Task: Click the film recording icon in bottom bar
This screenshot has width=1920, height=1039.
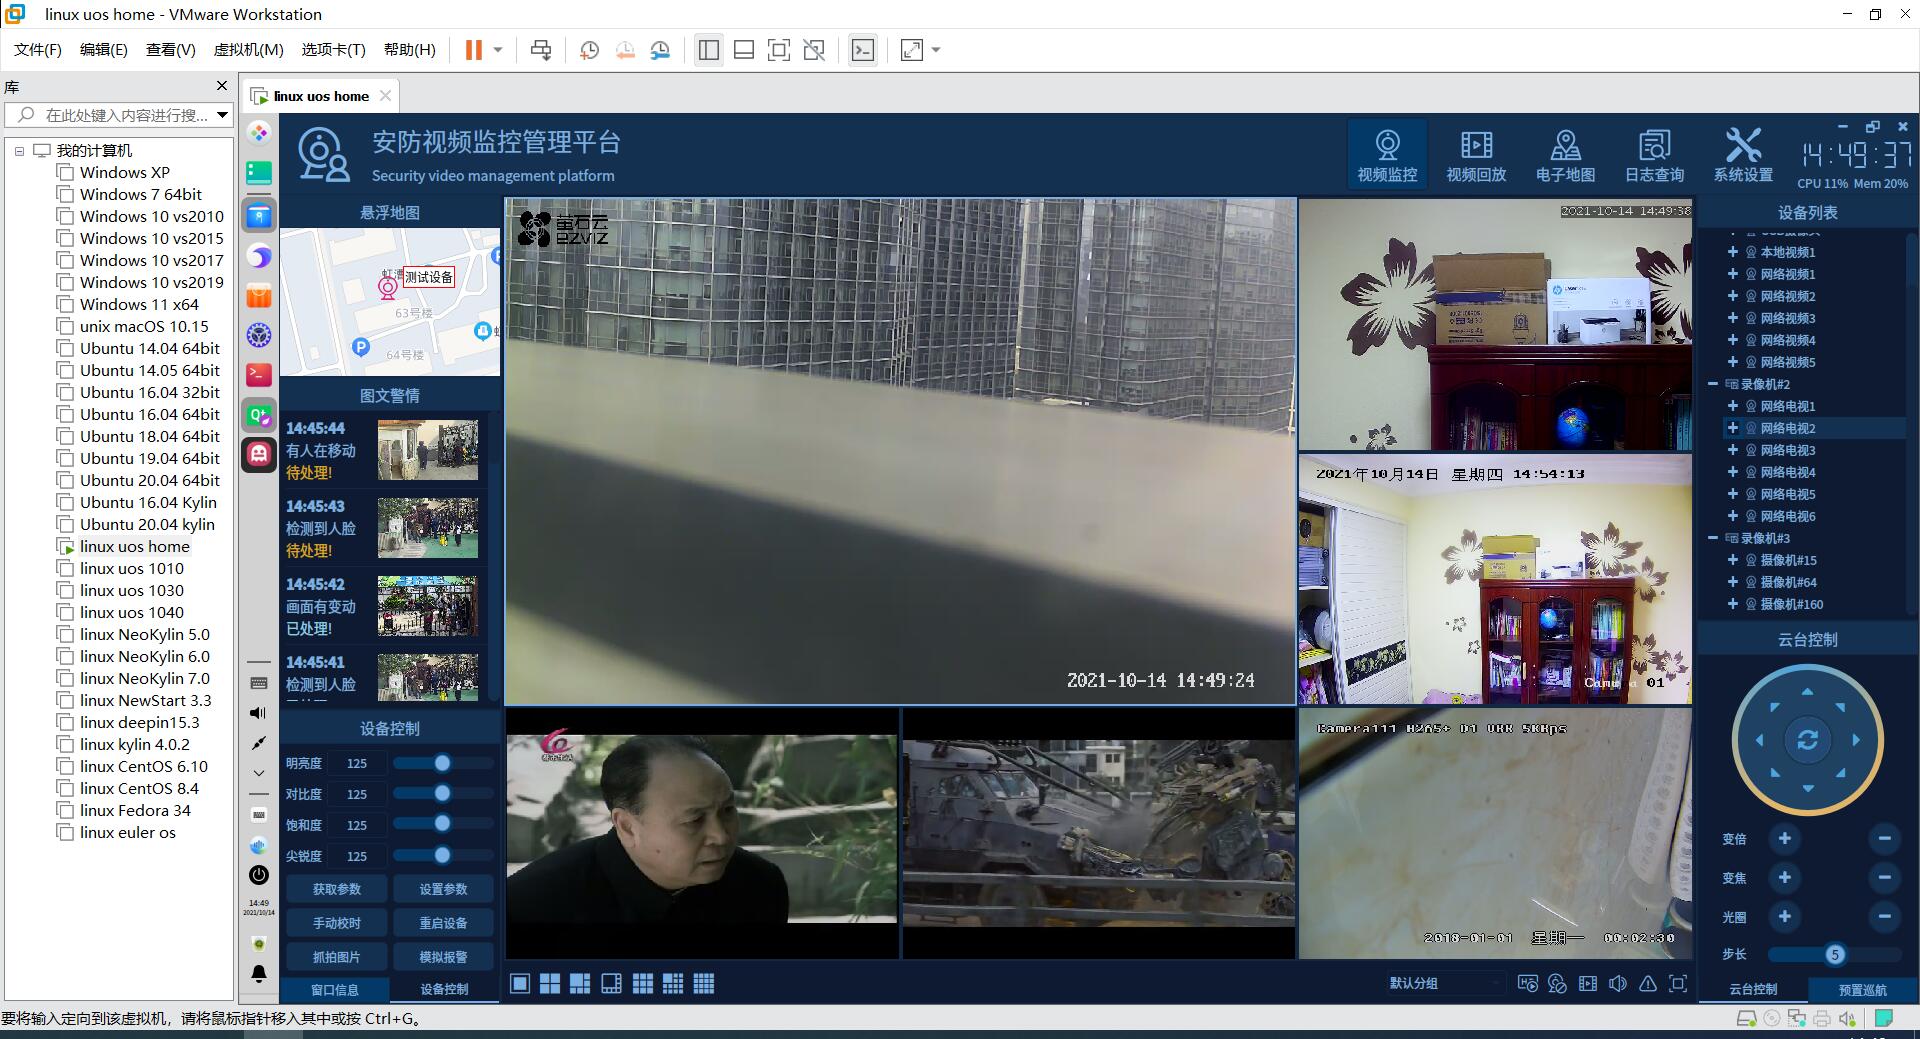Action: coord(1588,984)
